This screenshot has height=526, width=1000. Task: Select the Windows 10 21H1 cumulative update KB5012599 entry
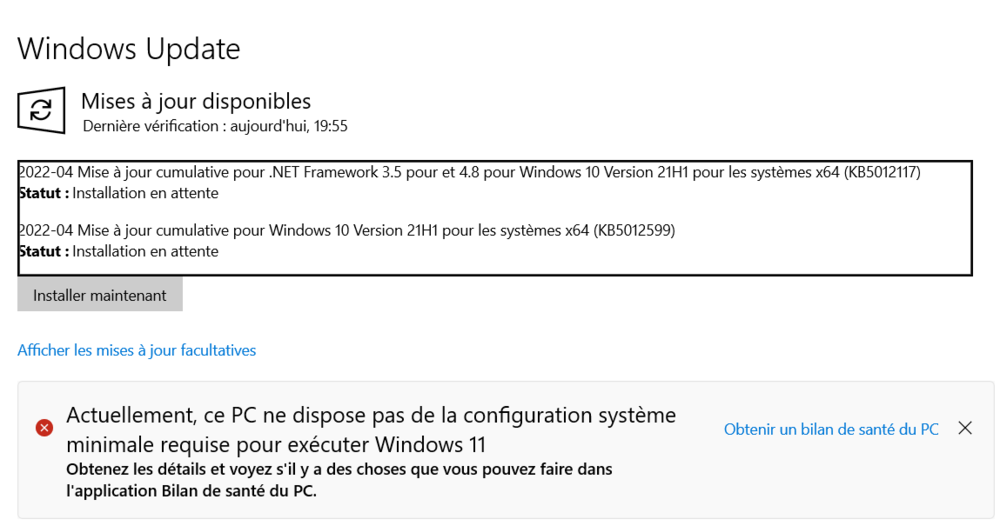(x=347, y=231)
